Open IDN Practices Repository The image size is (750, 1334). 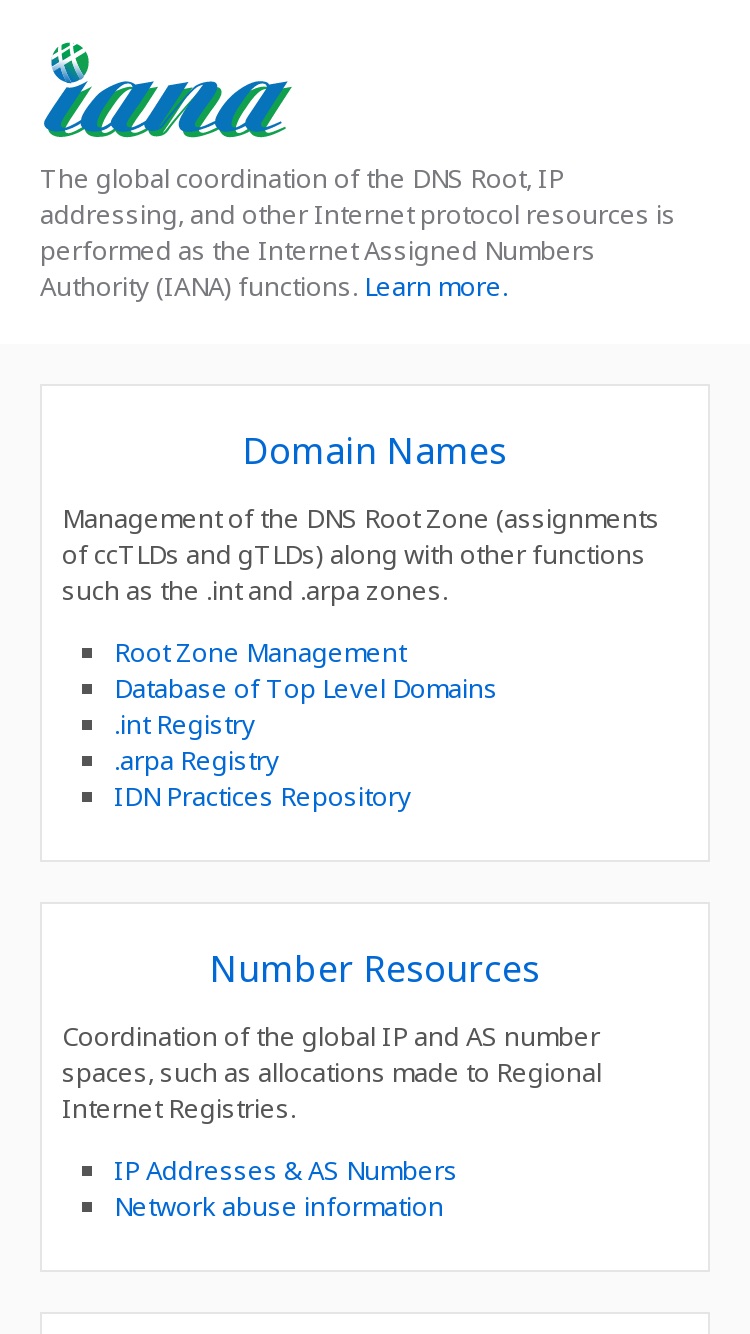tap(262, 797)
